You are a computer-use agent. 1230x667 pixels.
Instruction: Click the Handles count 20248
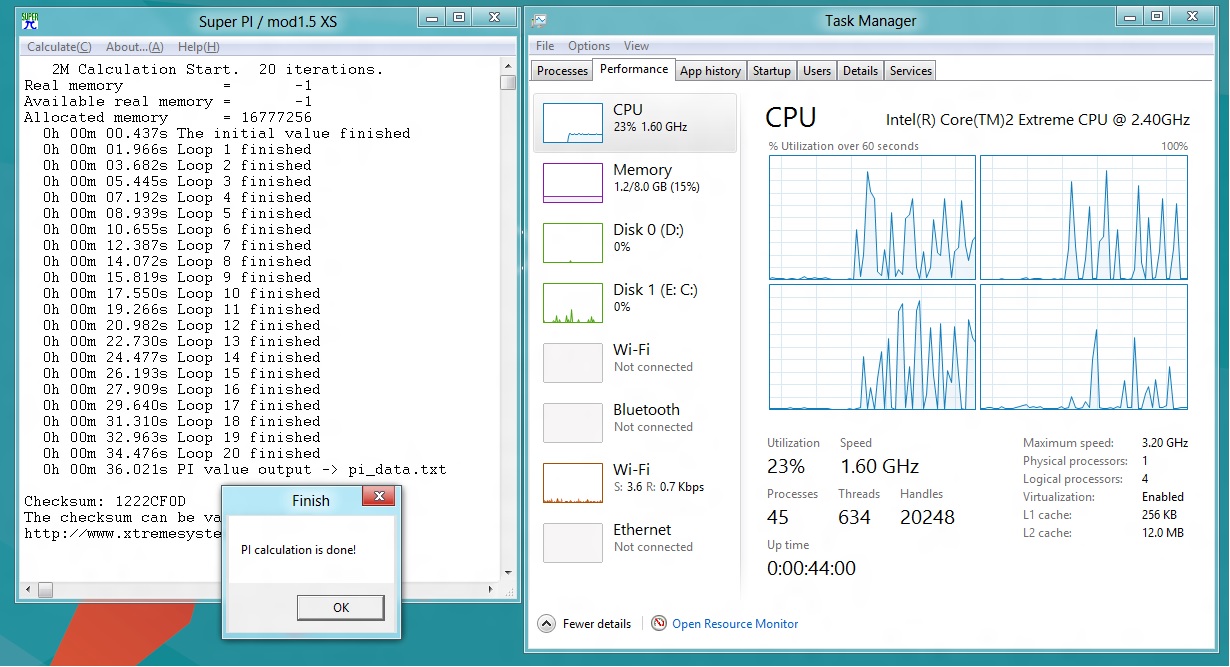tap(927, 517)
